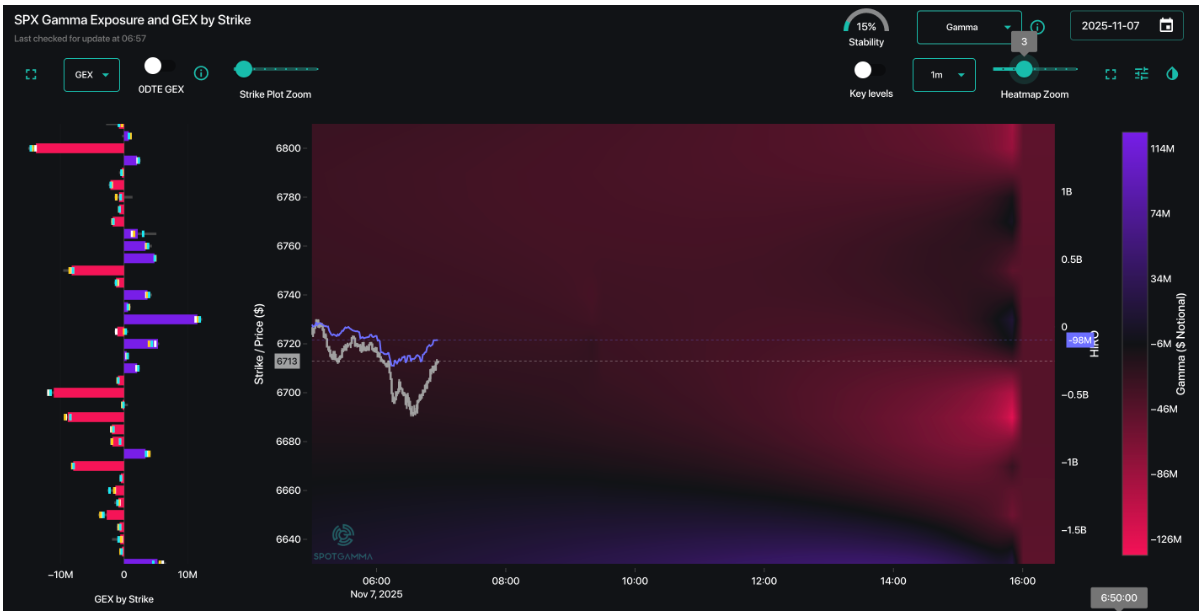
Task: Open the heatmap settings sliders icon
Action: click(1141, 74)
